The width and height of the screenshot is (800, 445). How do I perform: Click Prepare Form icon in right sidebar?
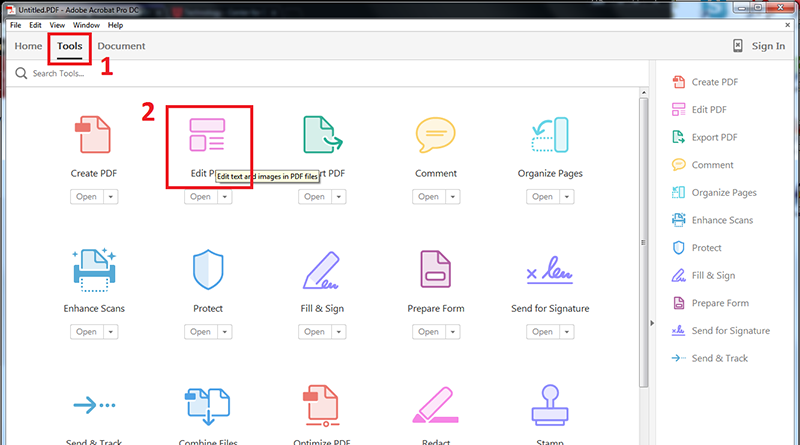click(x=679, y=303)
